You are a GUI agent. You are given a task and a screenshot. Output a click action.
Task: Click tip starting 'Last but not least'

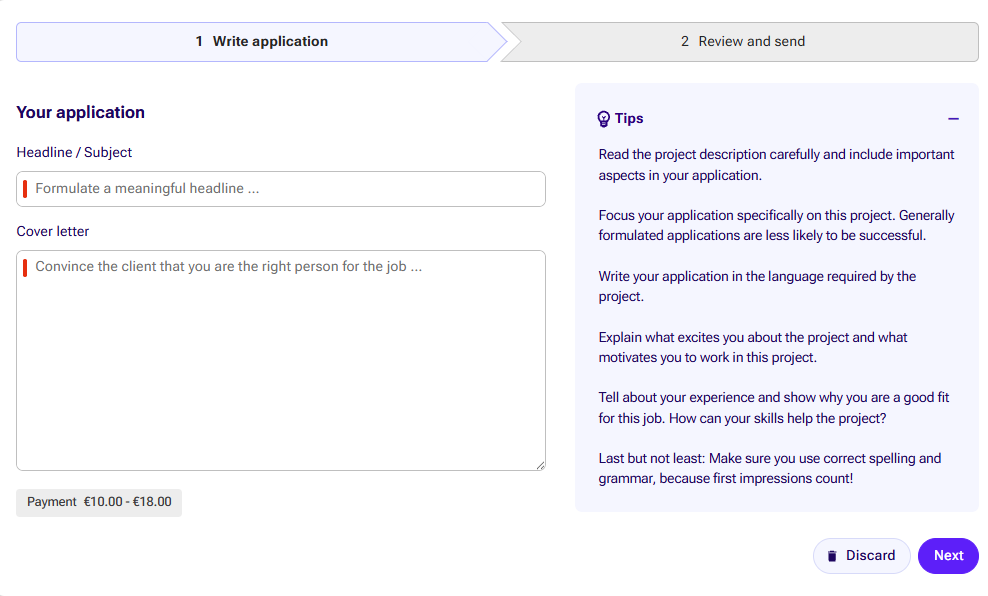770,468
